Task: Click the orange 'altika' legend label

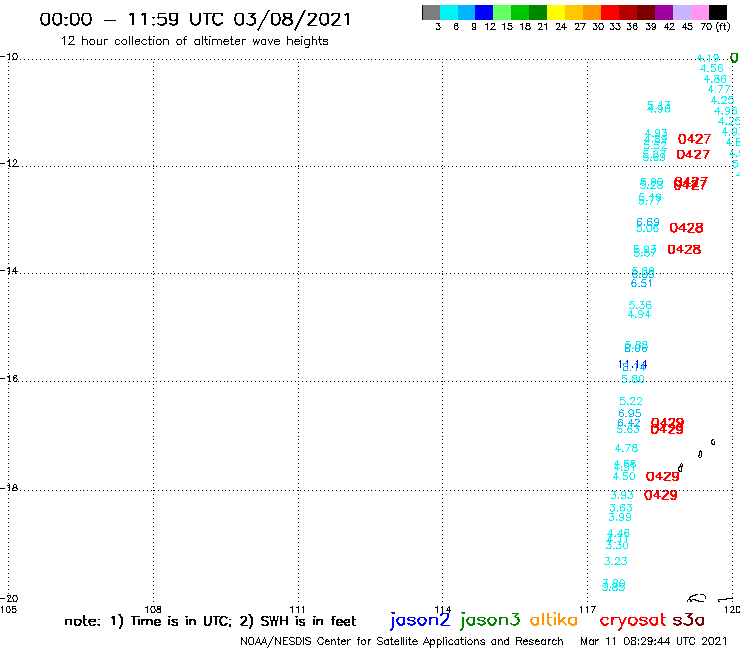Action: click(x=554, y=620)
